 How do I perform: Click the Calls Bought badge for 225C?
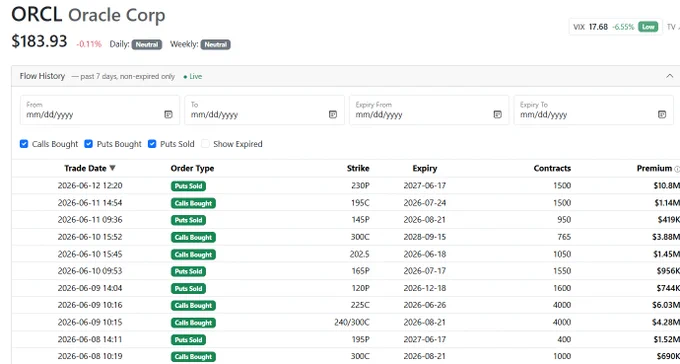pos(193,305)
